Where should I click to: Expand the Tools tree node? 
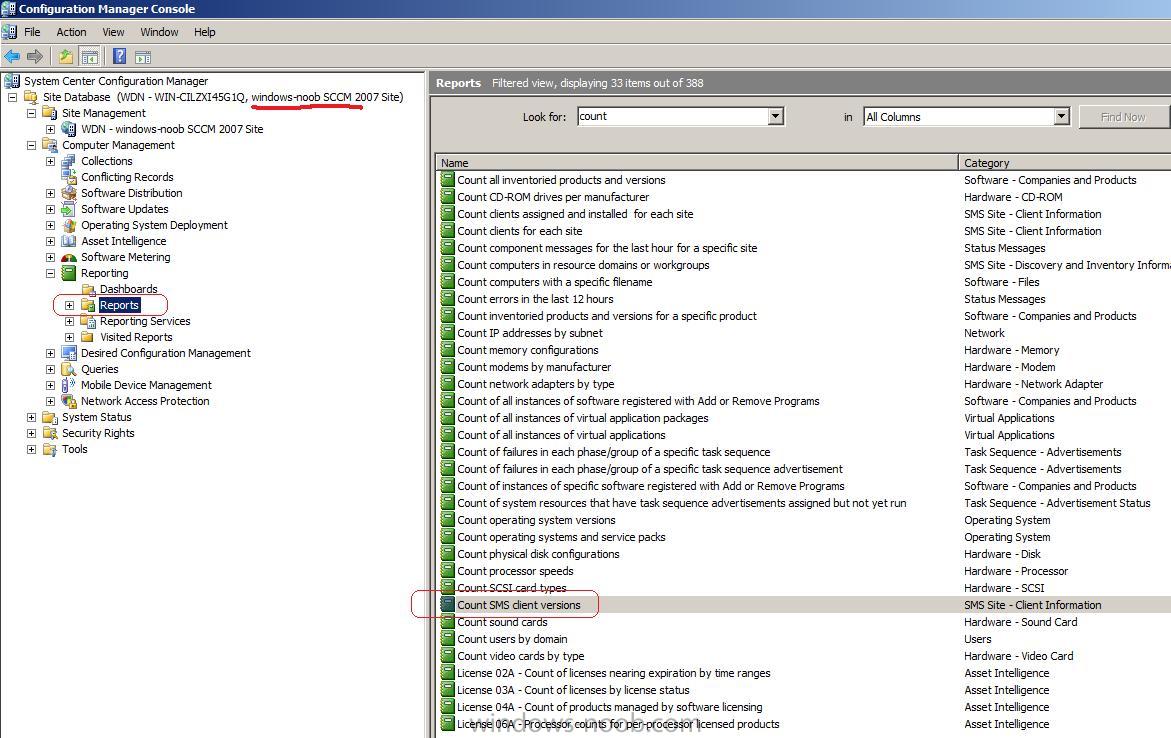click(31, 449)
